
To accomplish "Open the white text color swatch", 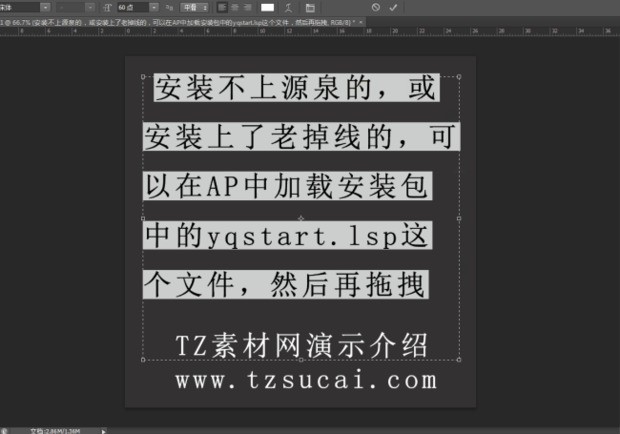I will coord(267,8).
